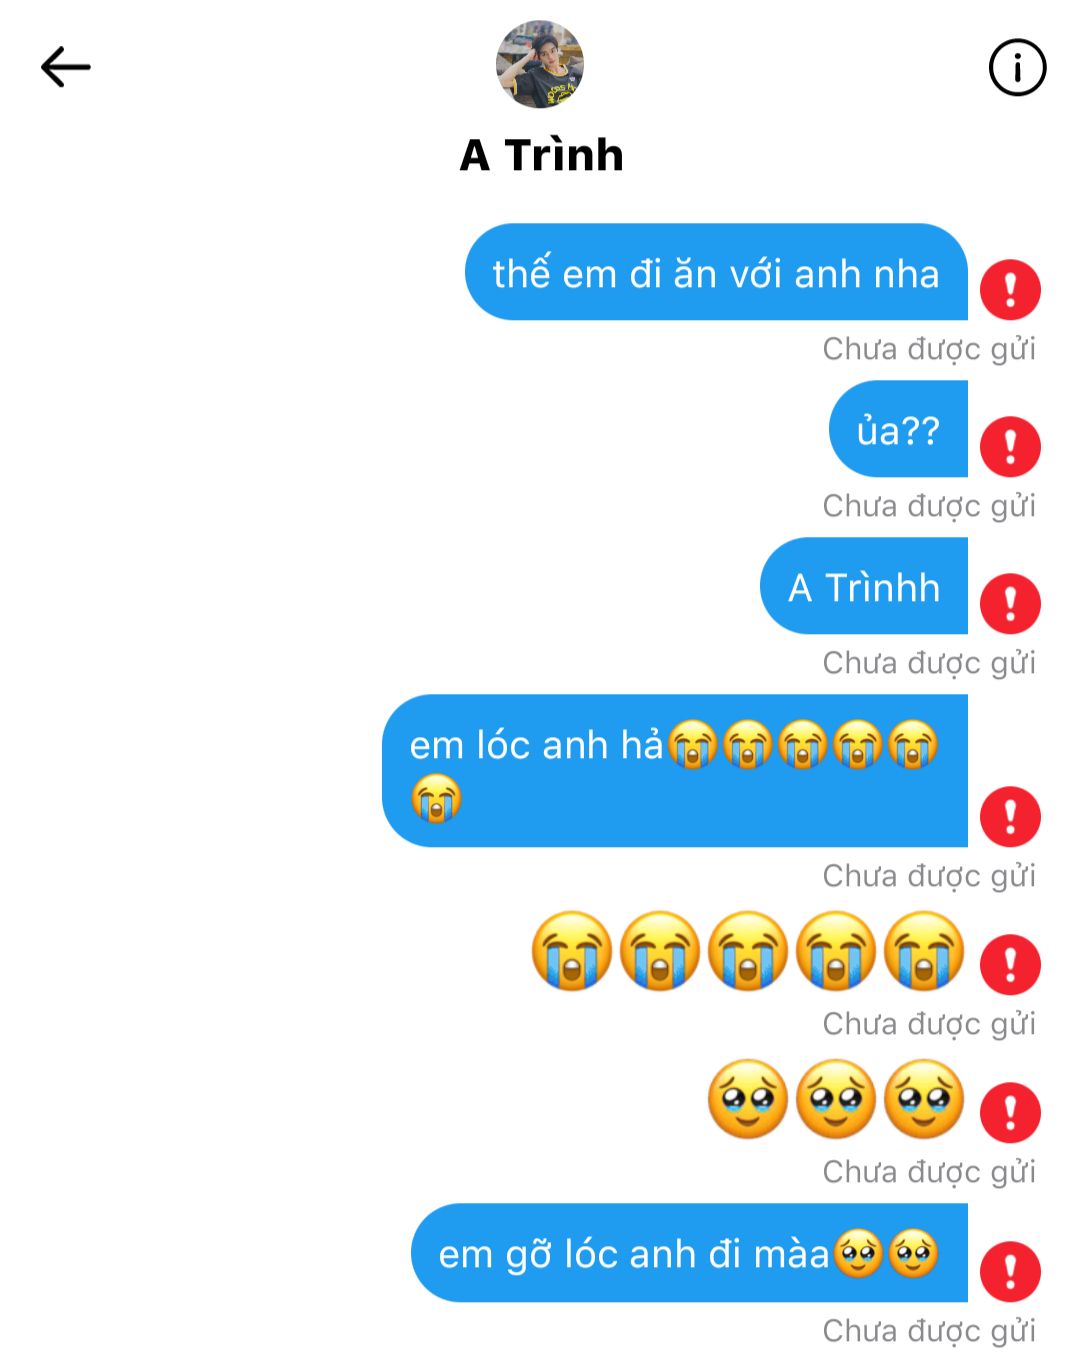
Task: Select the 'em gỡ lóc anh đi màa' bubble
Action: click(x=689, y=1253)
